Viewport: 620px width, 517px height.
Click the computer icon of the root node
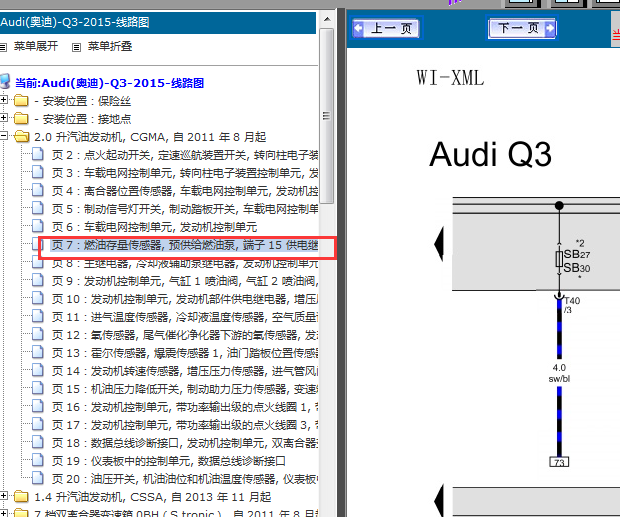tap(6, 81)
